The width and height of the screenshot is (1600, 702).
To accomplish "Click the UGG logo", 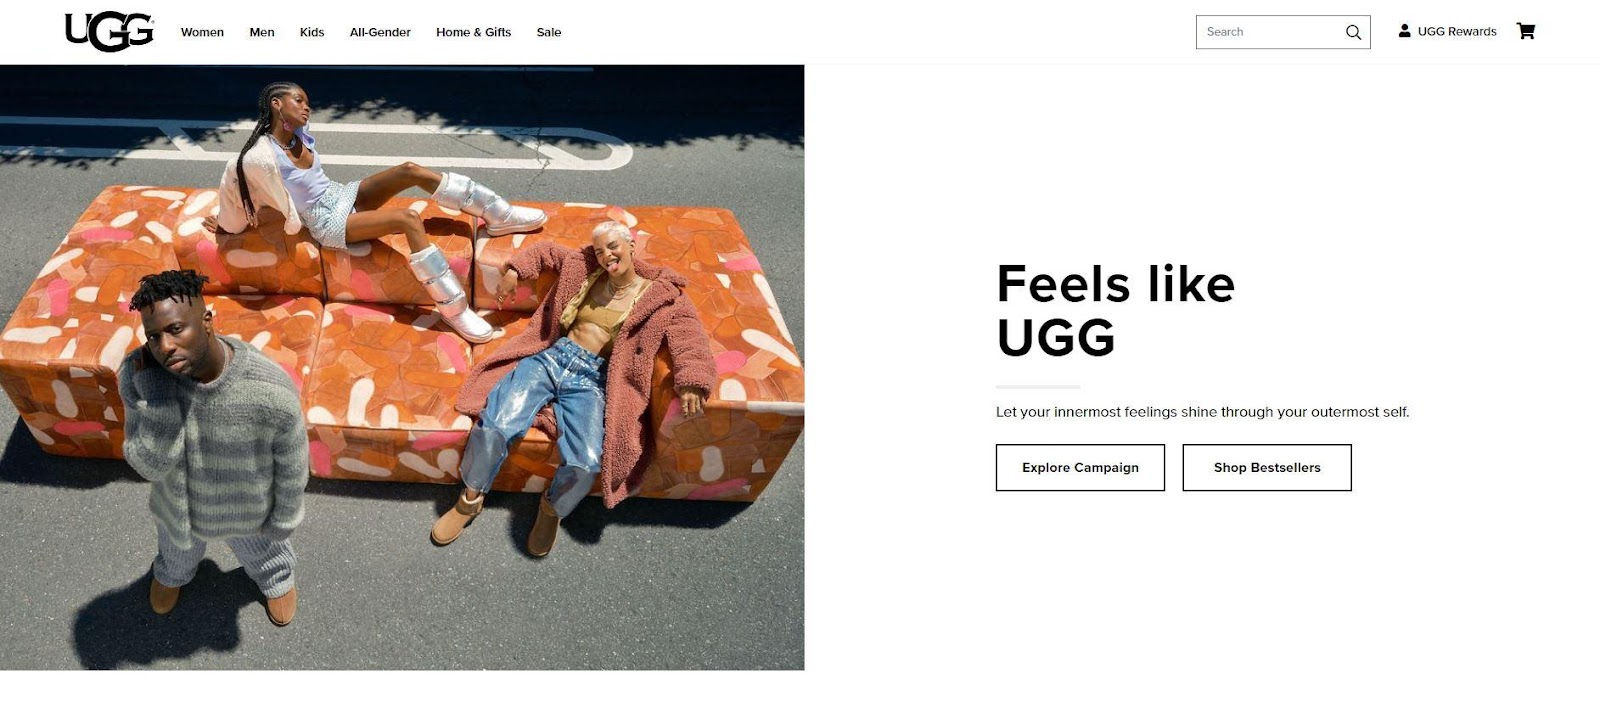I will click(109, 32).
